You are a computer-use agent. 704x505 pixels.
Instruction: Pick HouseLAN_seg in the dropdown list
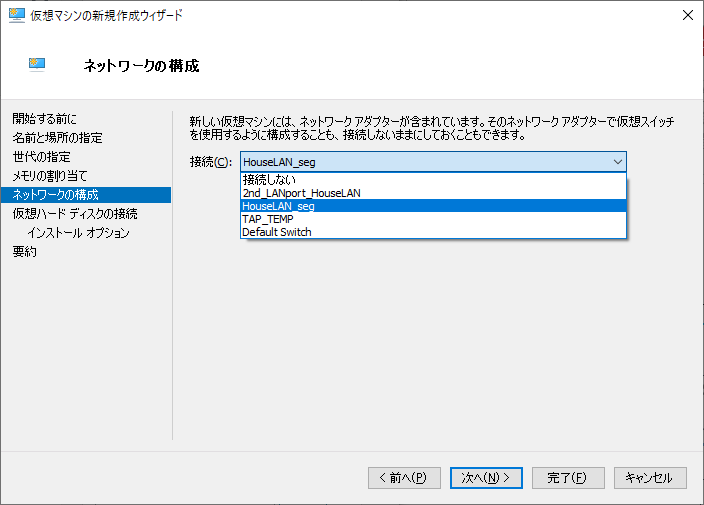[x=279, y=206]
